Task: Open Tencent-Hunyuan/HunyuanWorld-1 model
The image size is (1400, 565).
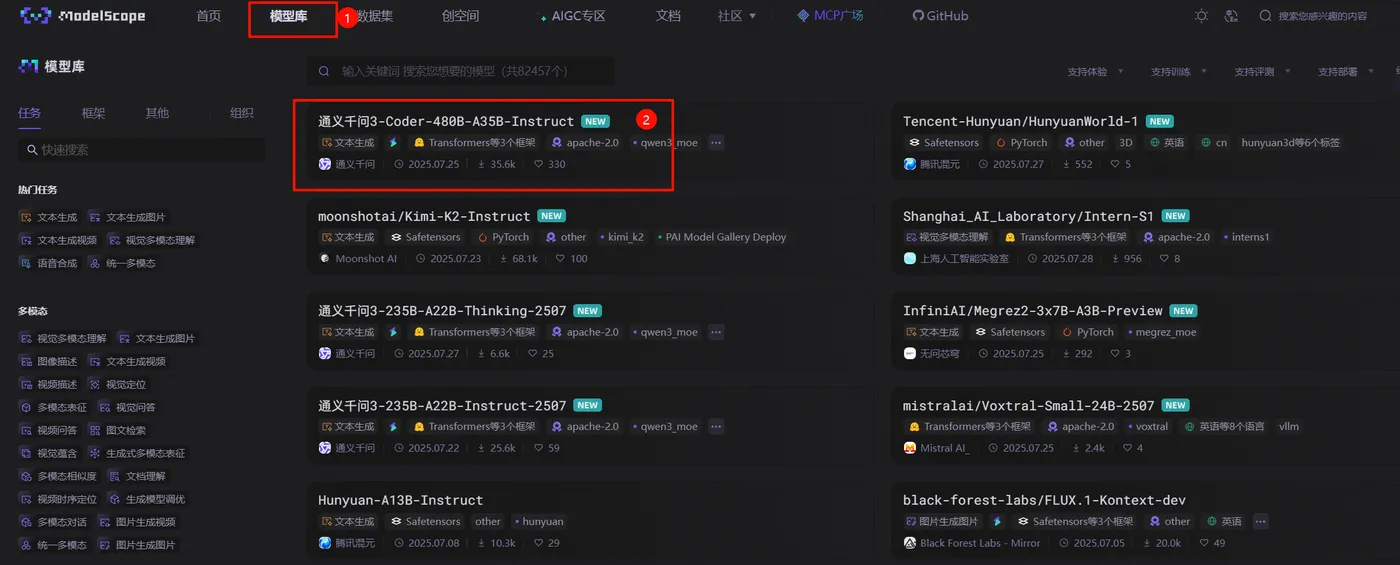Action: pyautogui.click(x=1021, y=121)
